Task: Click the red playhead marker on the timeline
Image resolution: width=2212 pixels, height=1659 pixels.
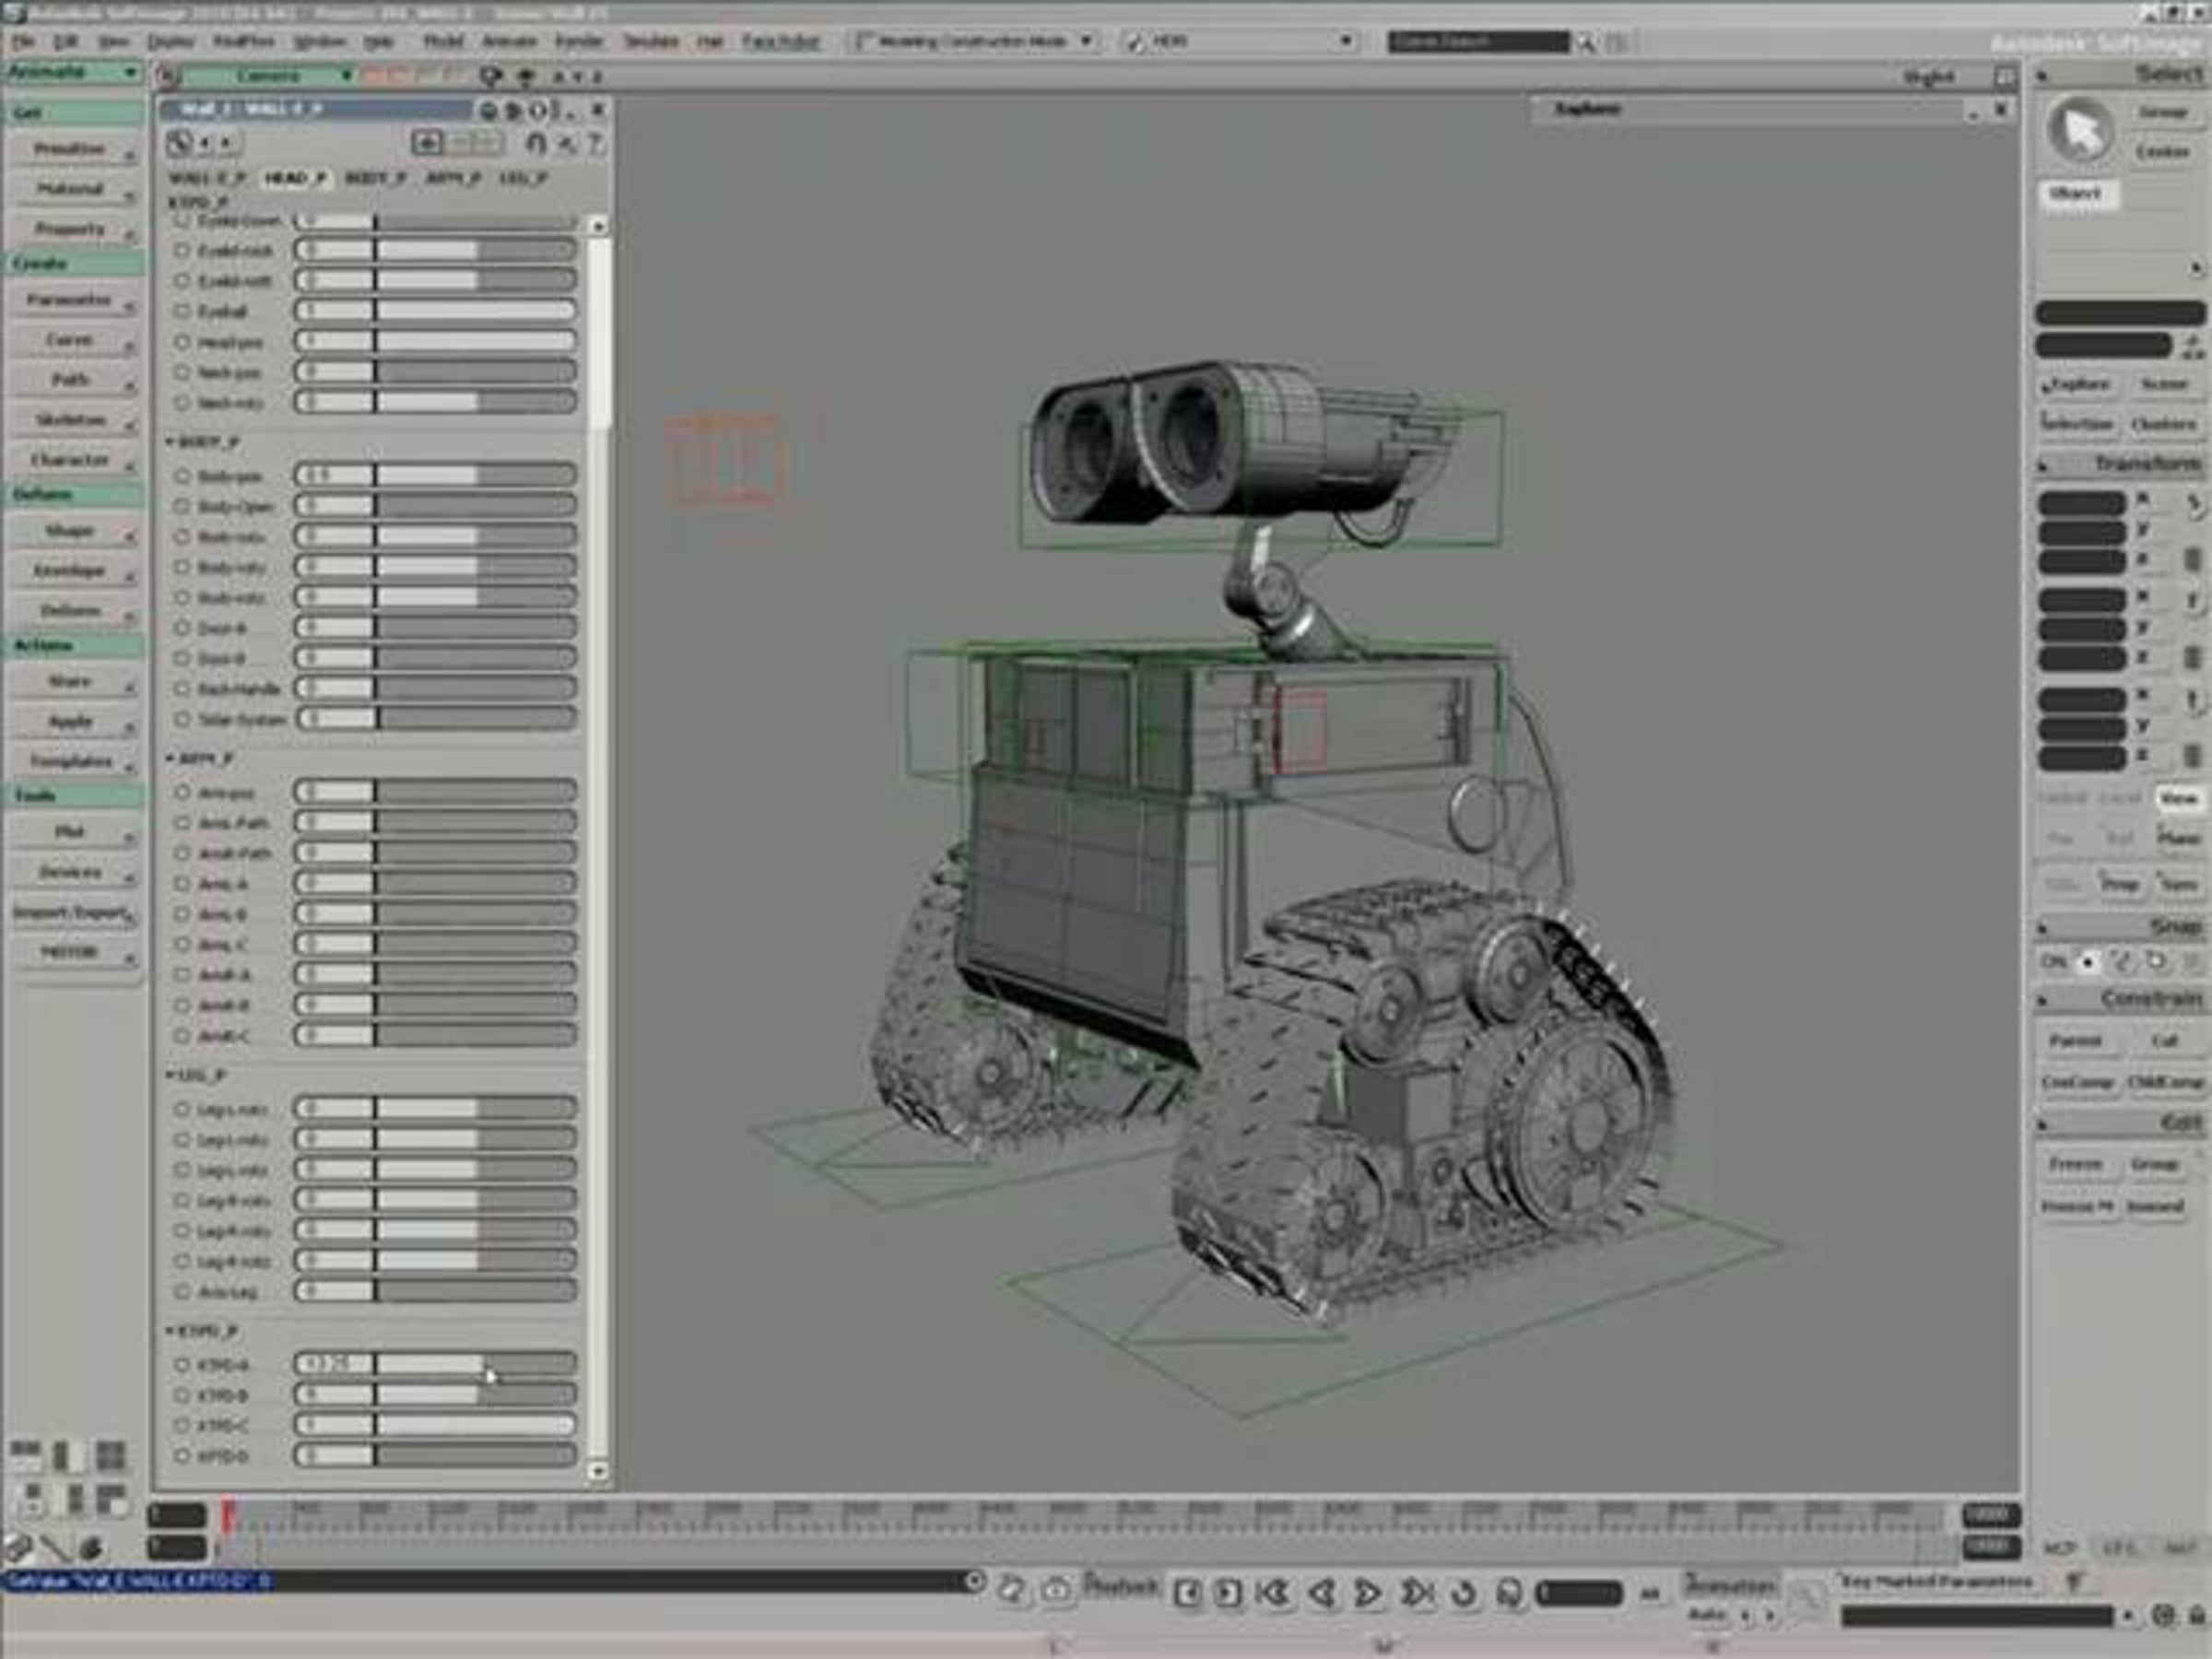Action: pyautogui.click(x=228, y=1515)
